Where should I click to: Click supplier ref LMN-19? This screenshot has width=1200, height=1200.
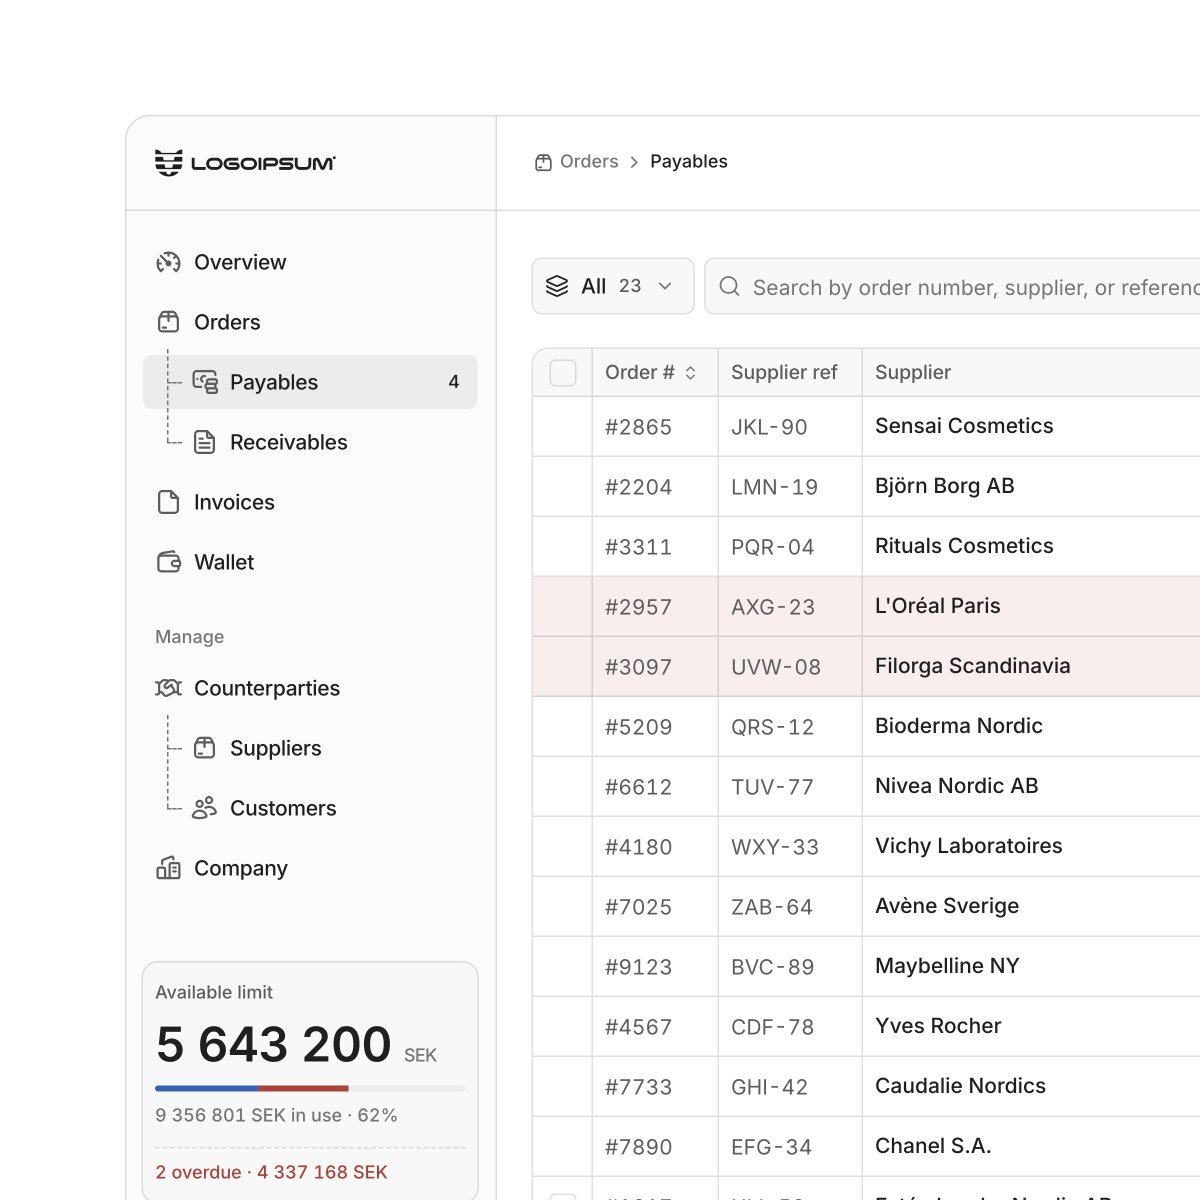coord(774,487)
